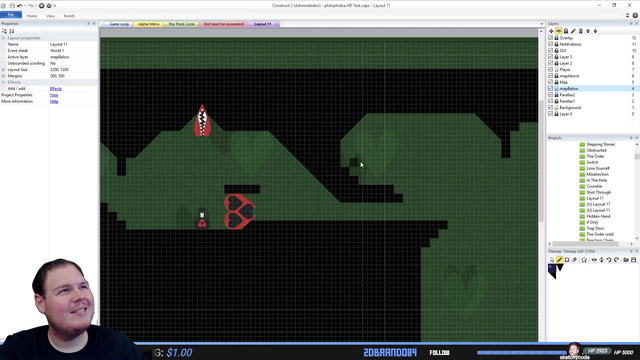Screen dimensions: 640x360
Task: Click the Undo arrow icon
Action: (20, 6)
